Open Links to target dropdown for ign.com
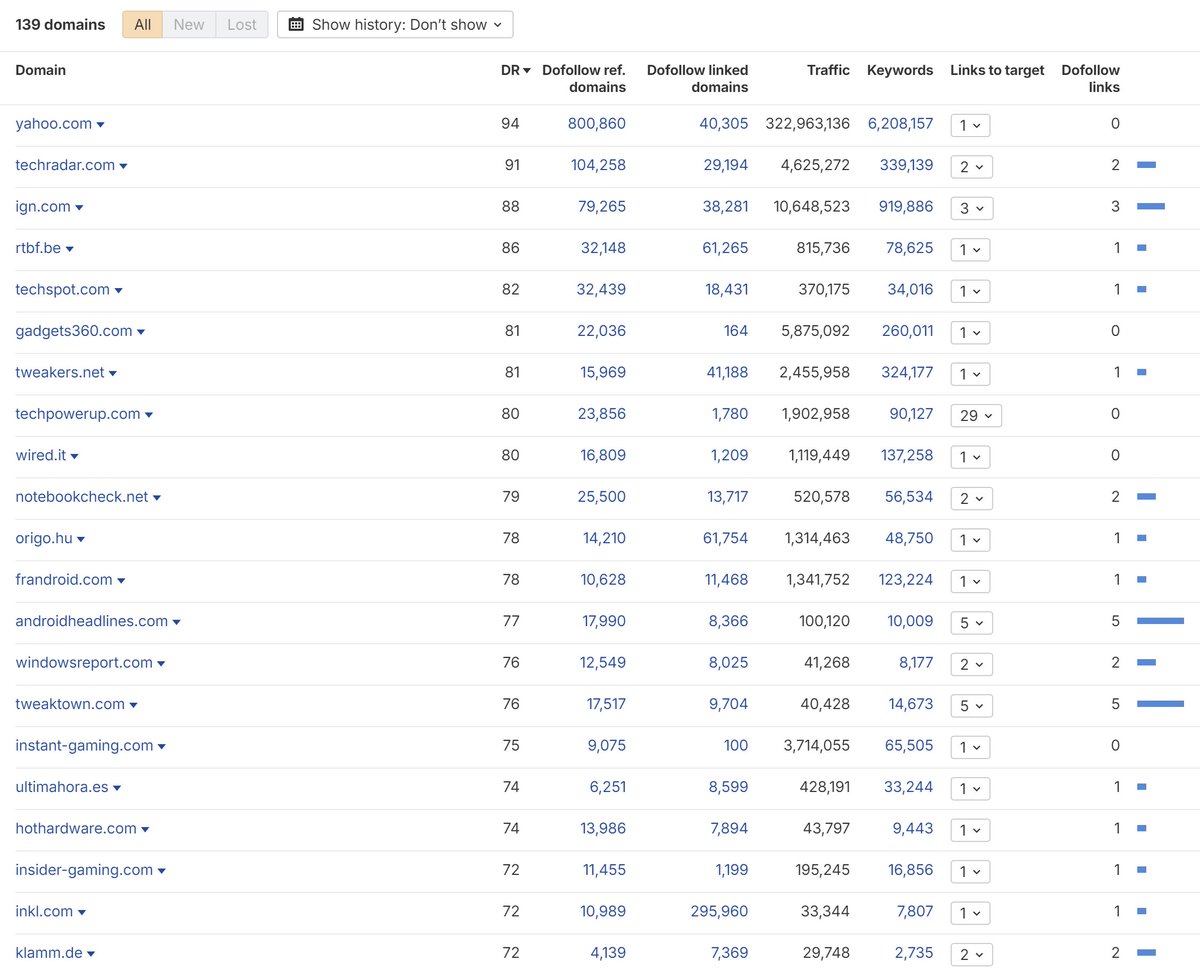 click(x=971, y=208)
